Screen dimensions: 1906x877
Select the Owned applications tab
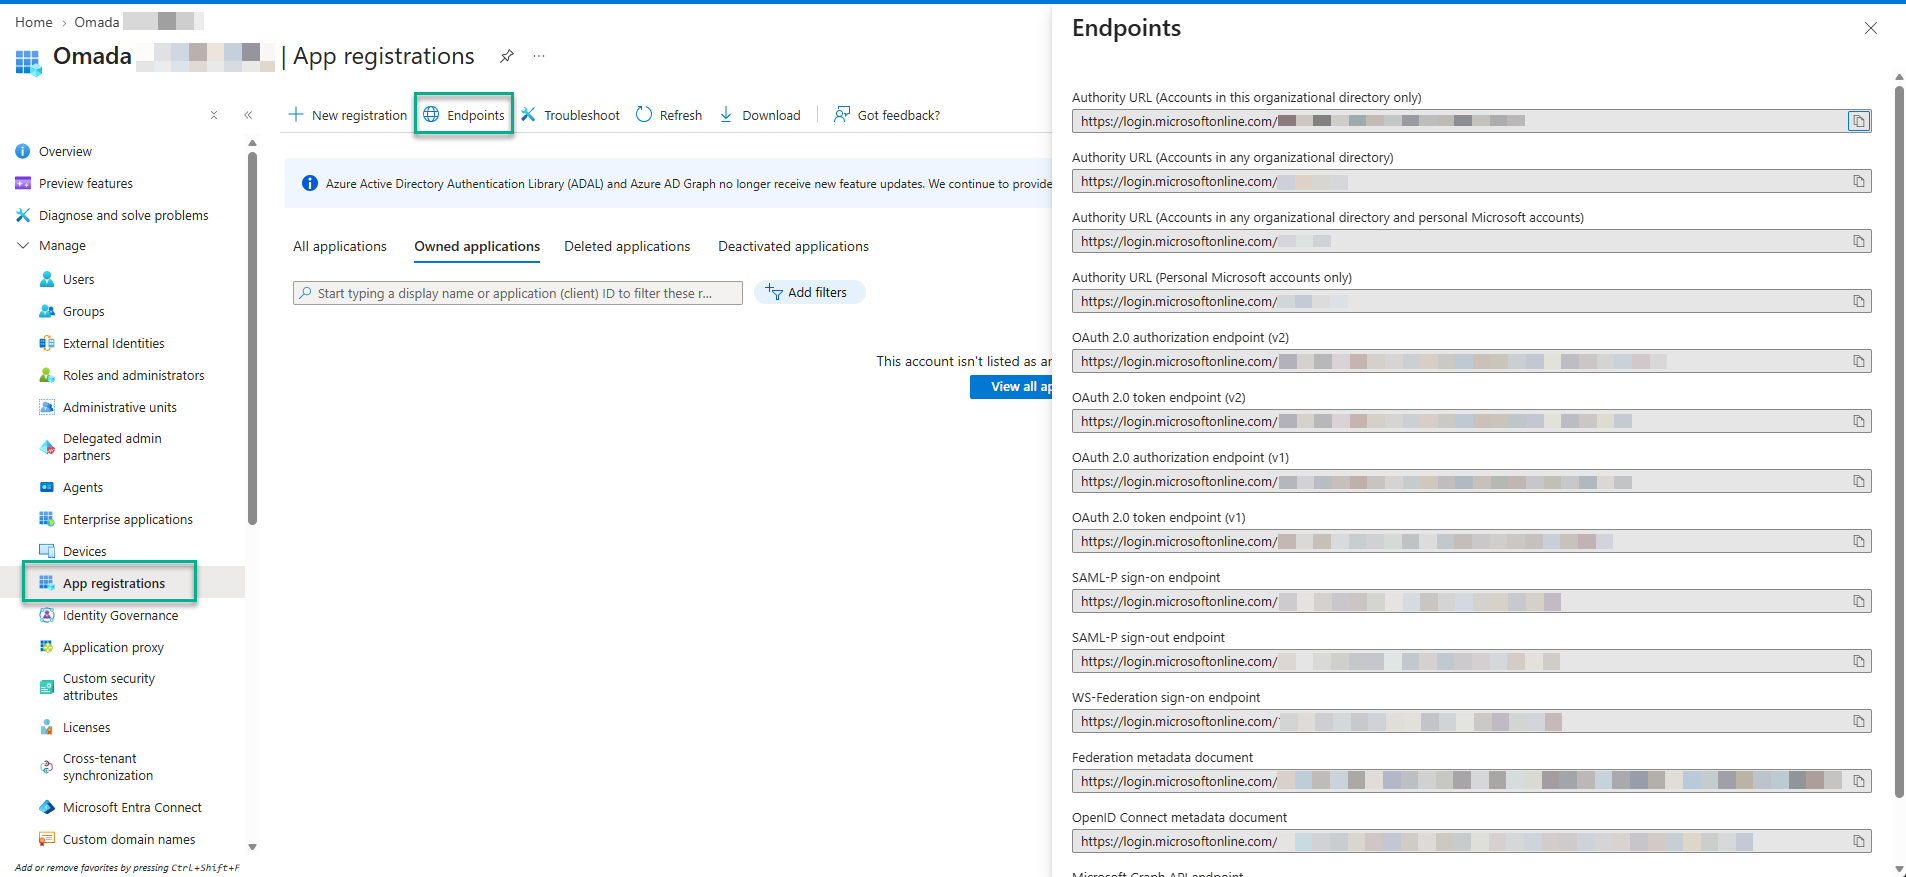point(477,246)
